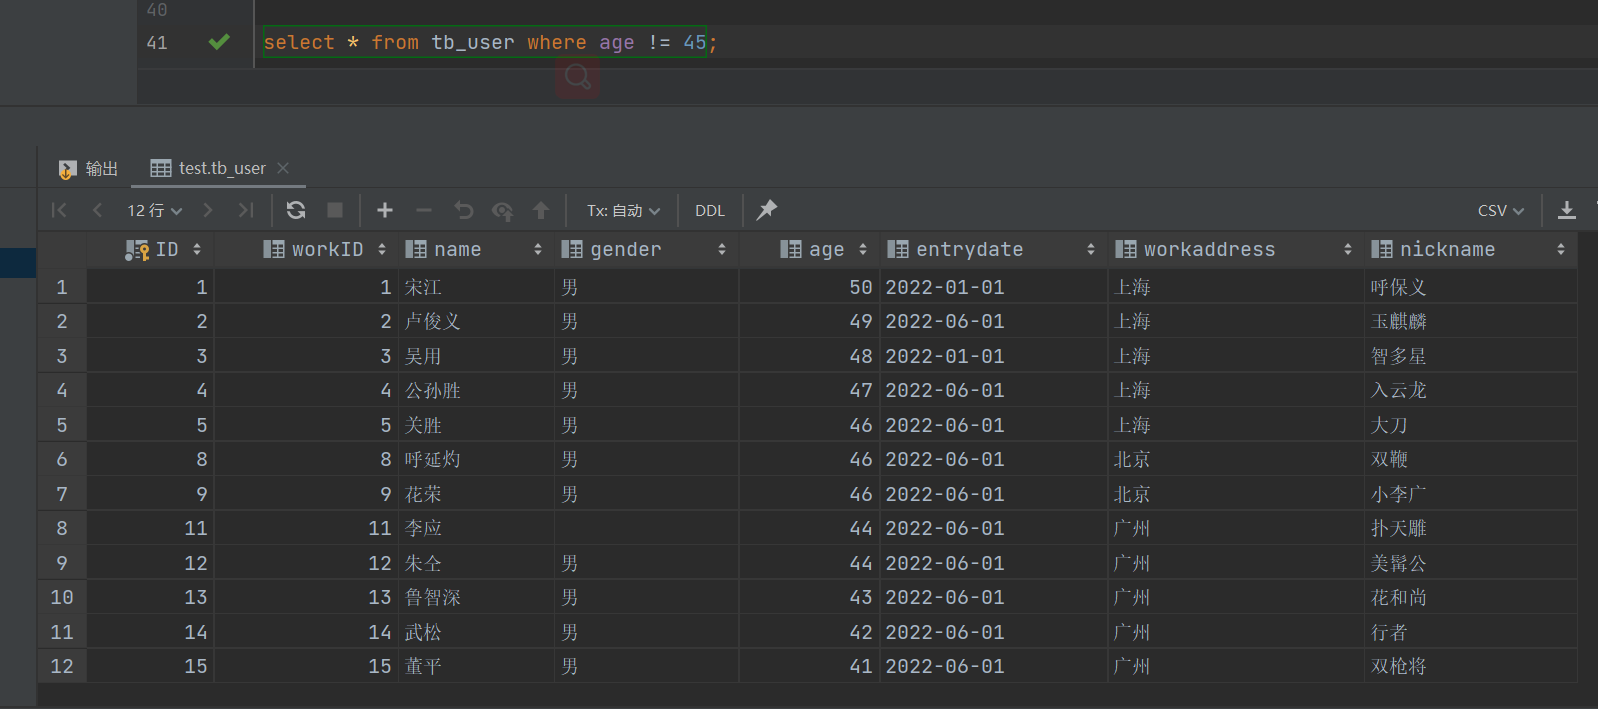Open the Tx: 自动 transaction mode dropdown
The image size is (1598, 709).
pos(624,210)
